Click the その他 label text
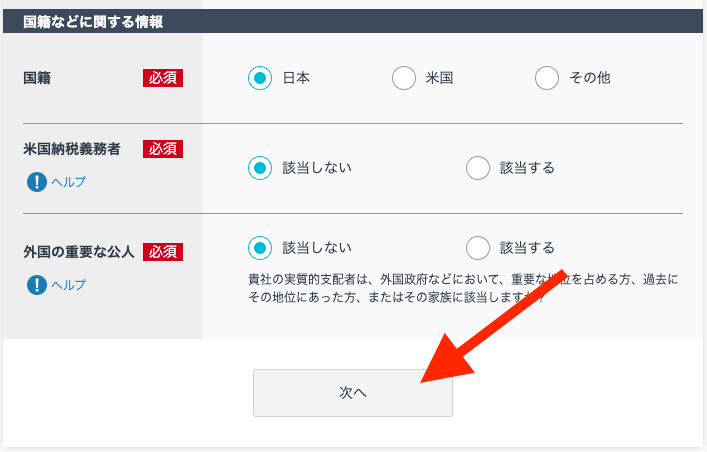The image size is (707, 452). (x=590, y=78)
